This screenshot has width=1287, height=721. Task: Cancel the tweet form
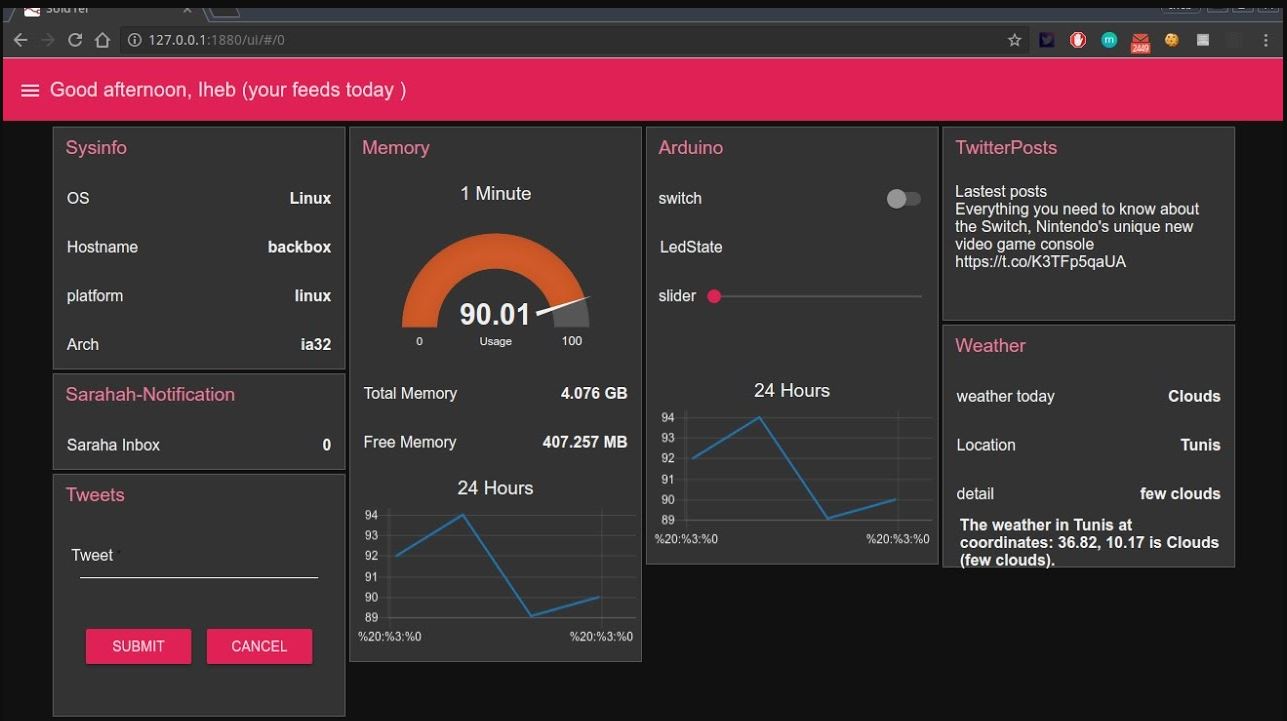point(259,646)
